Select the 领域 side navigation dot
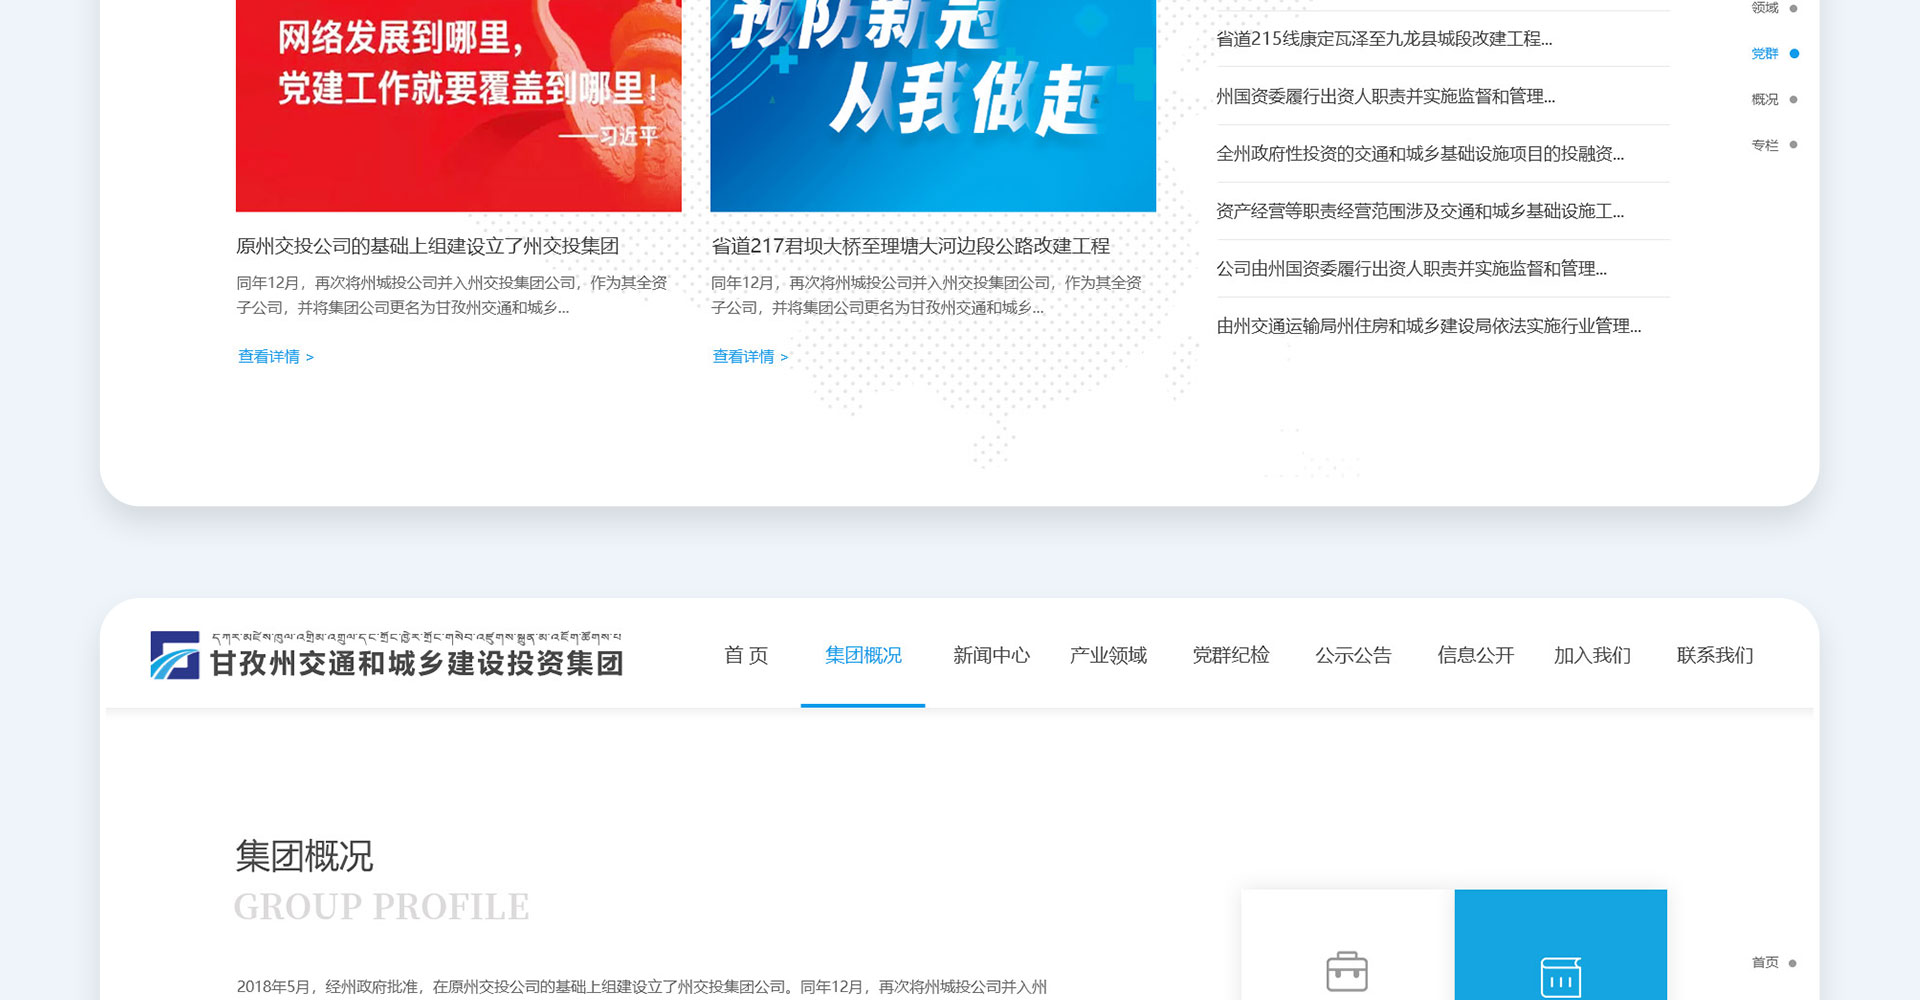 click(1793, 9)
